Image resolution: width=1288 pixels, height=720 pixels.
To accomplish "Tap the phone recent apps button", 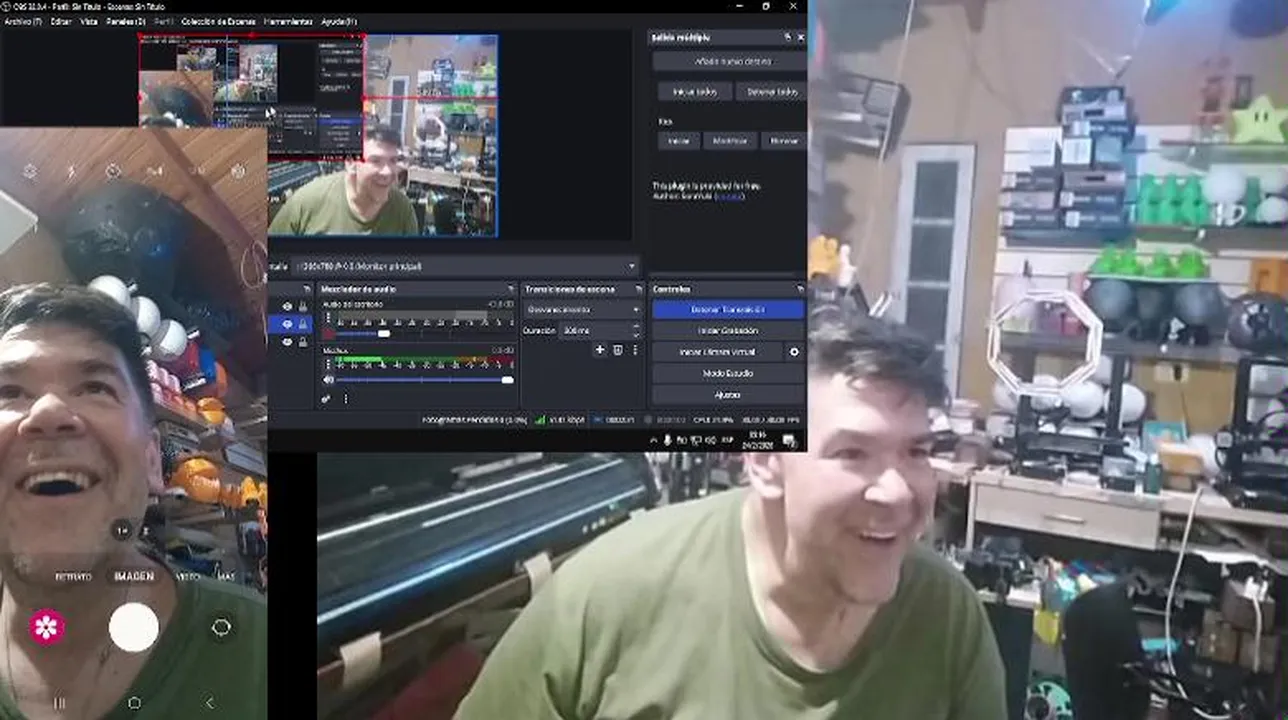I will pos(59,703).
